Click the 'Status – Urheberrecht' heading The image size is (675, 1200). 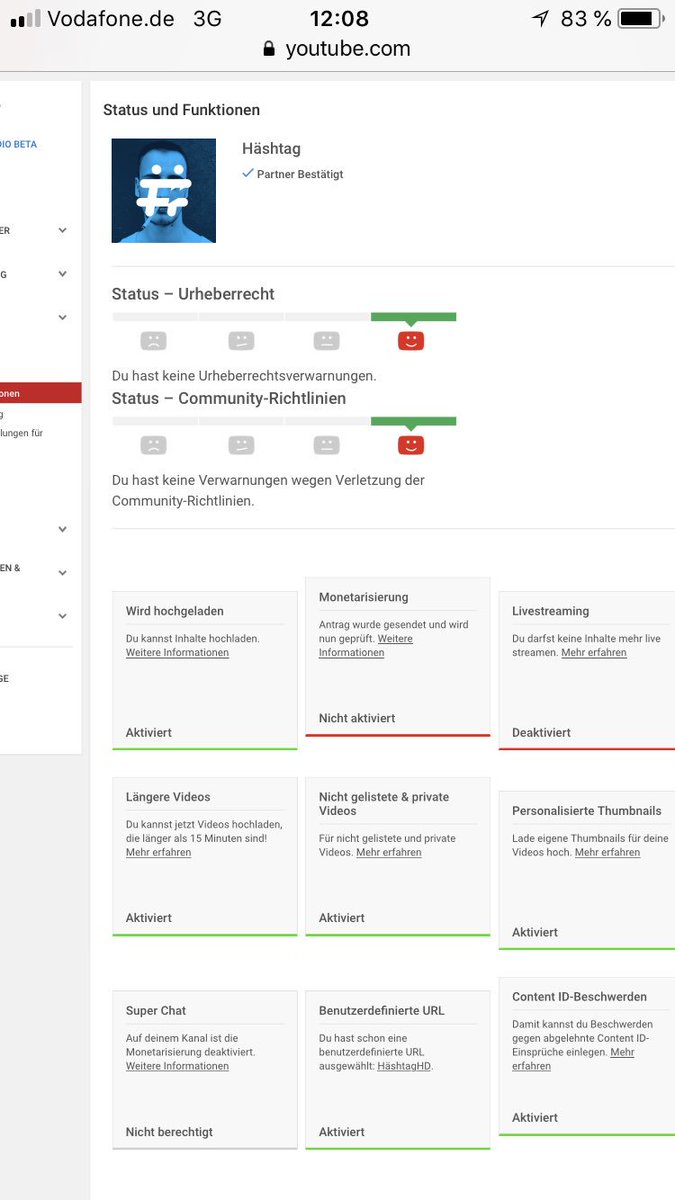(193, 294)
